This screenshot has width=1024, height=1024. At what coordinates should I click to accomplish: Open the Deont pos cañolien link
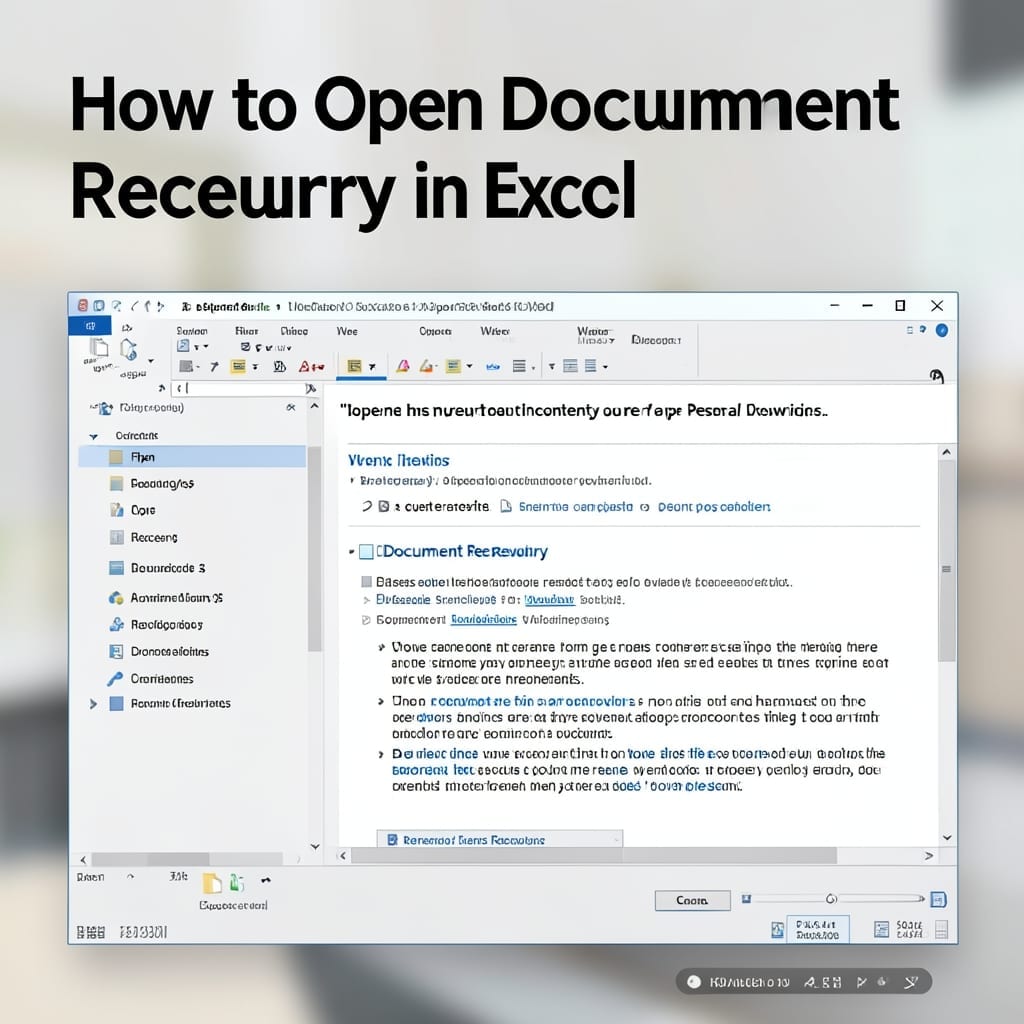click(714, 507)
